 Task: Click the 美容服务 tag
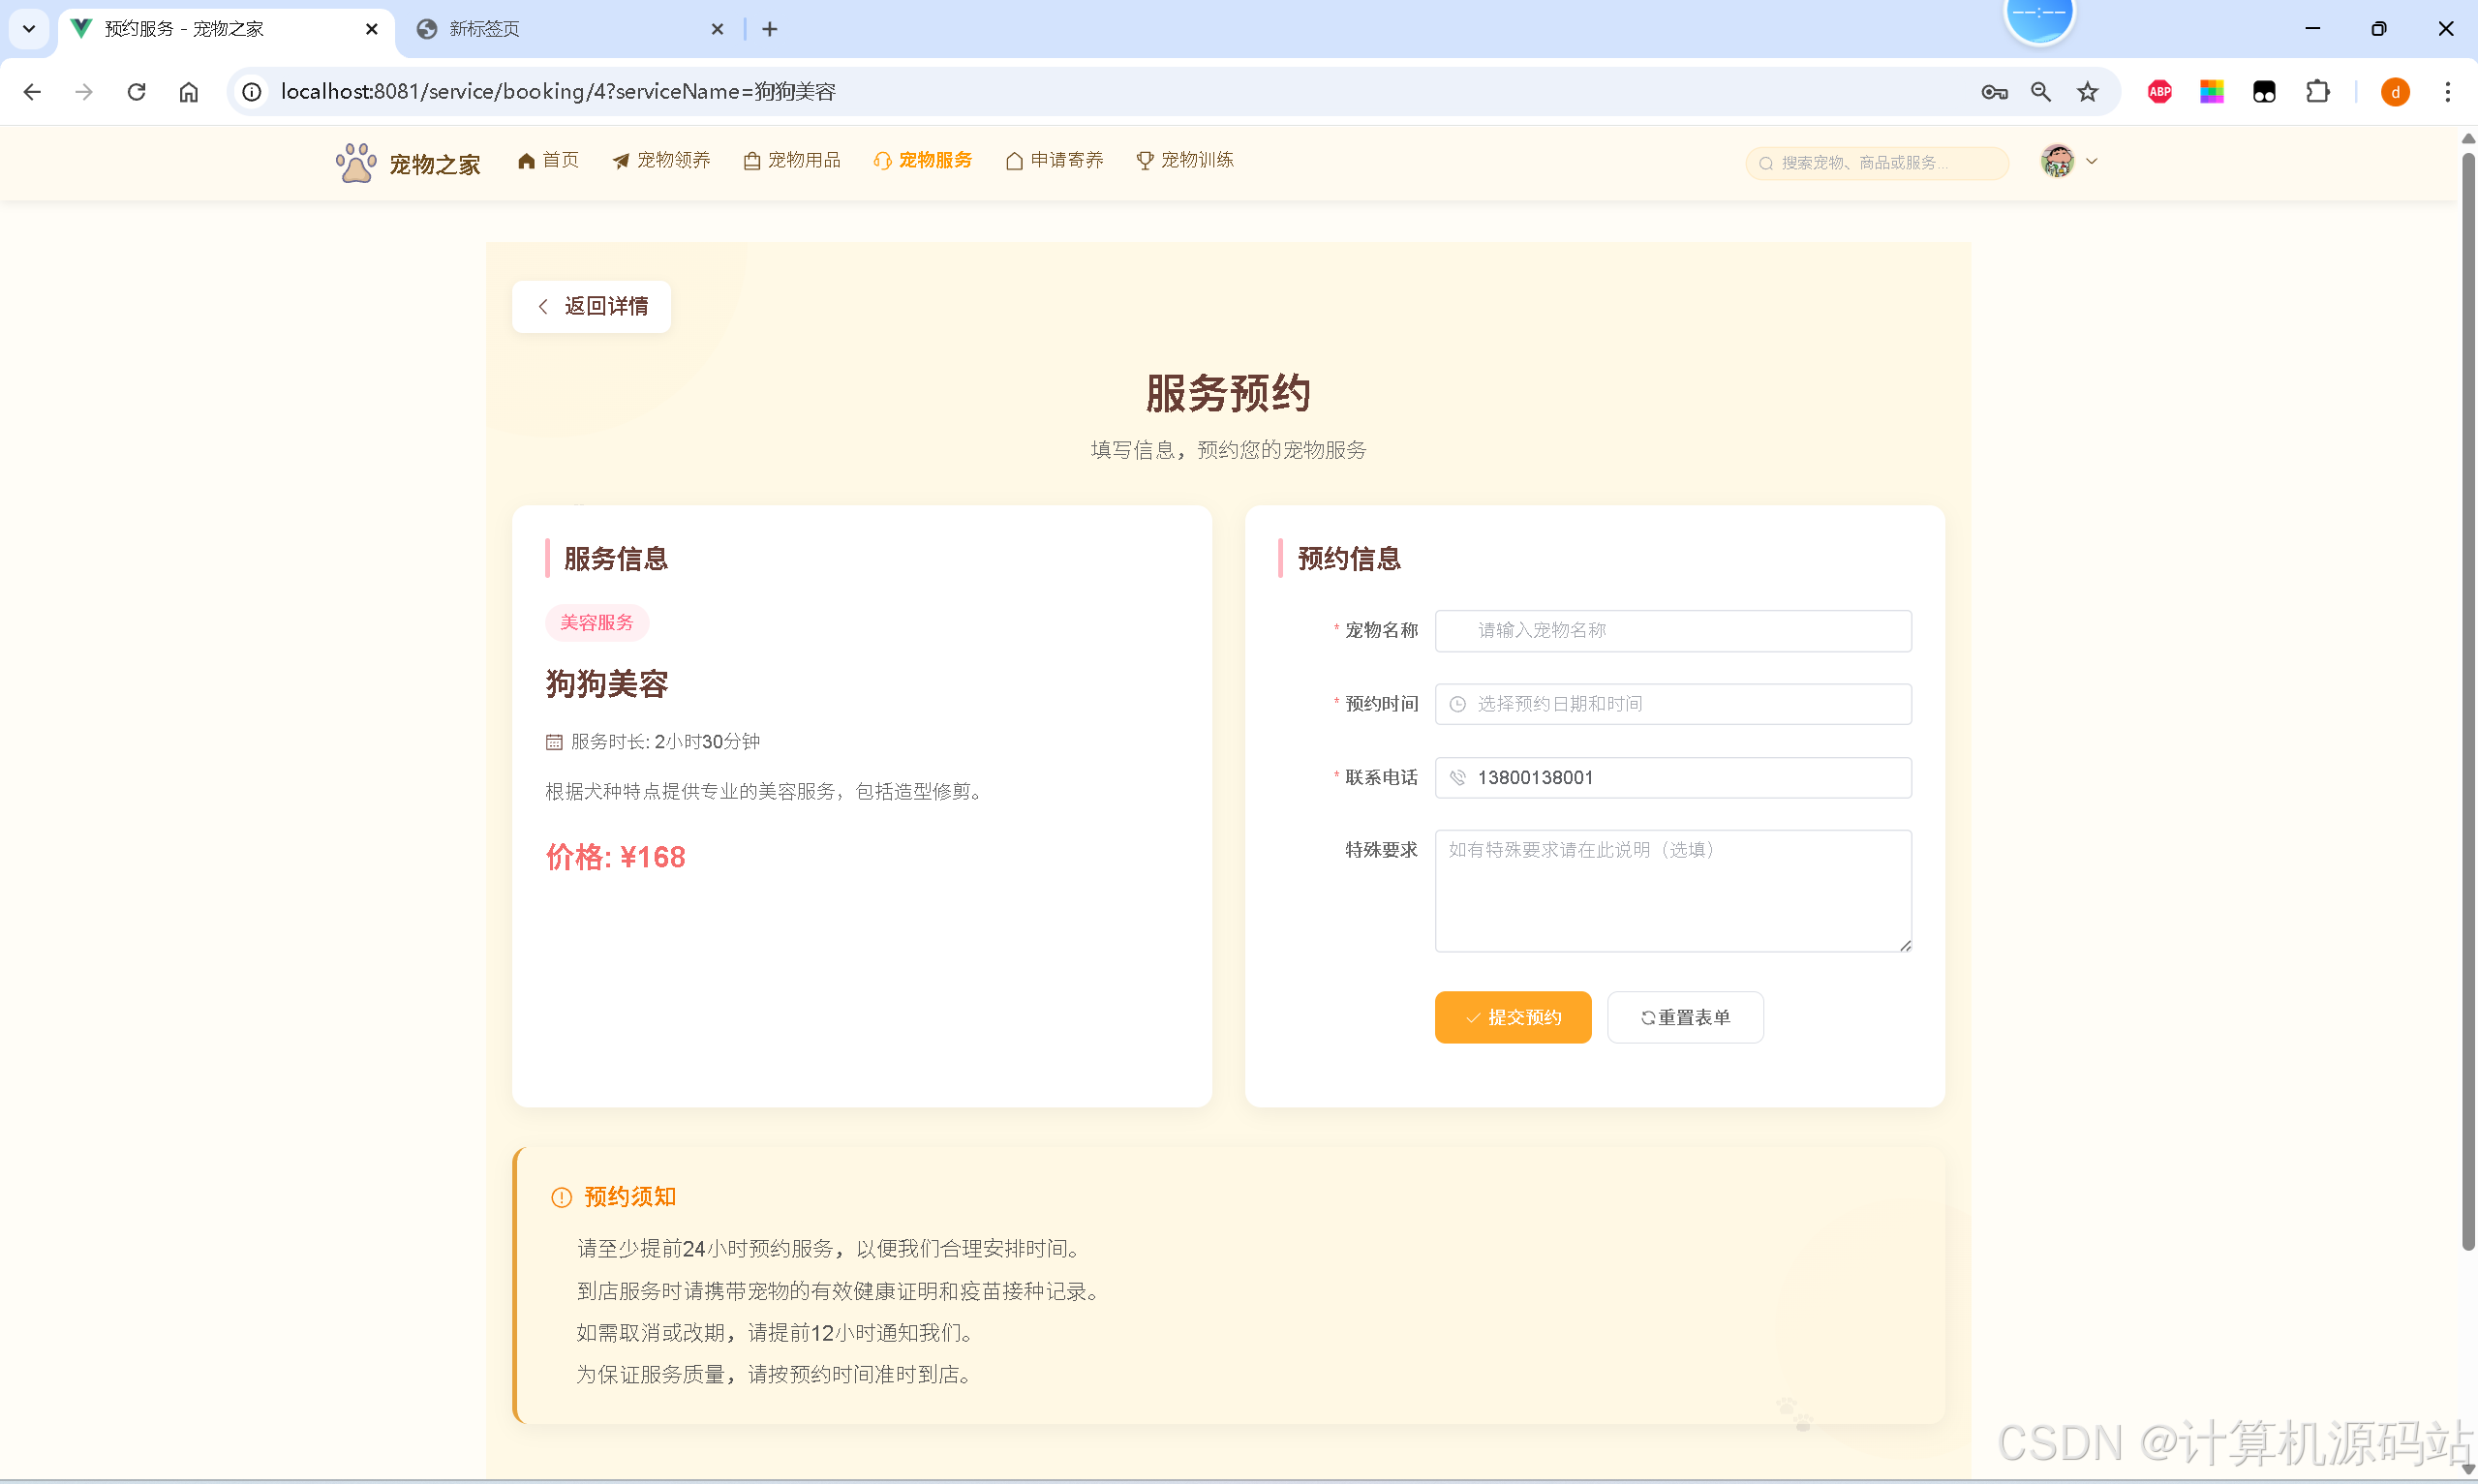coord(597,623)
